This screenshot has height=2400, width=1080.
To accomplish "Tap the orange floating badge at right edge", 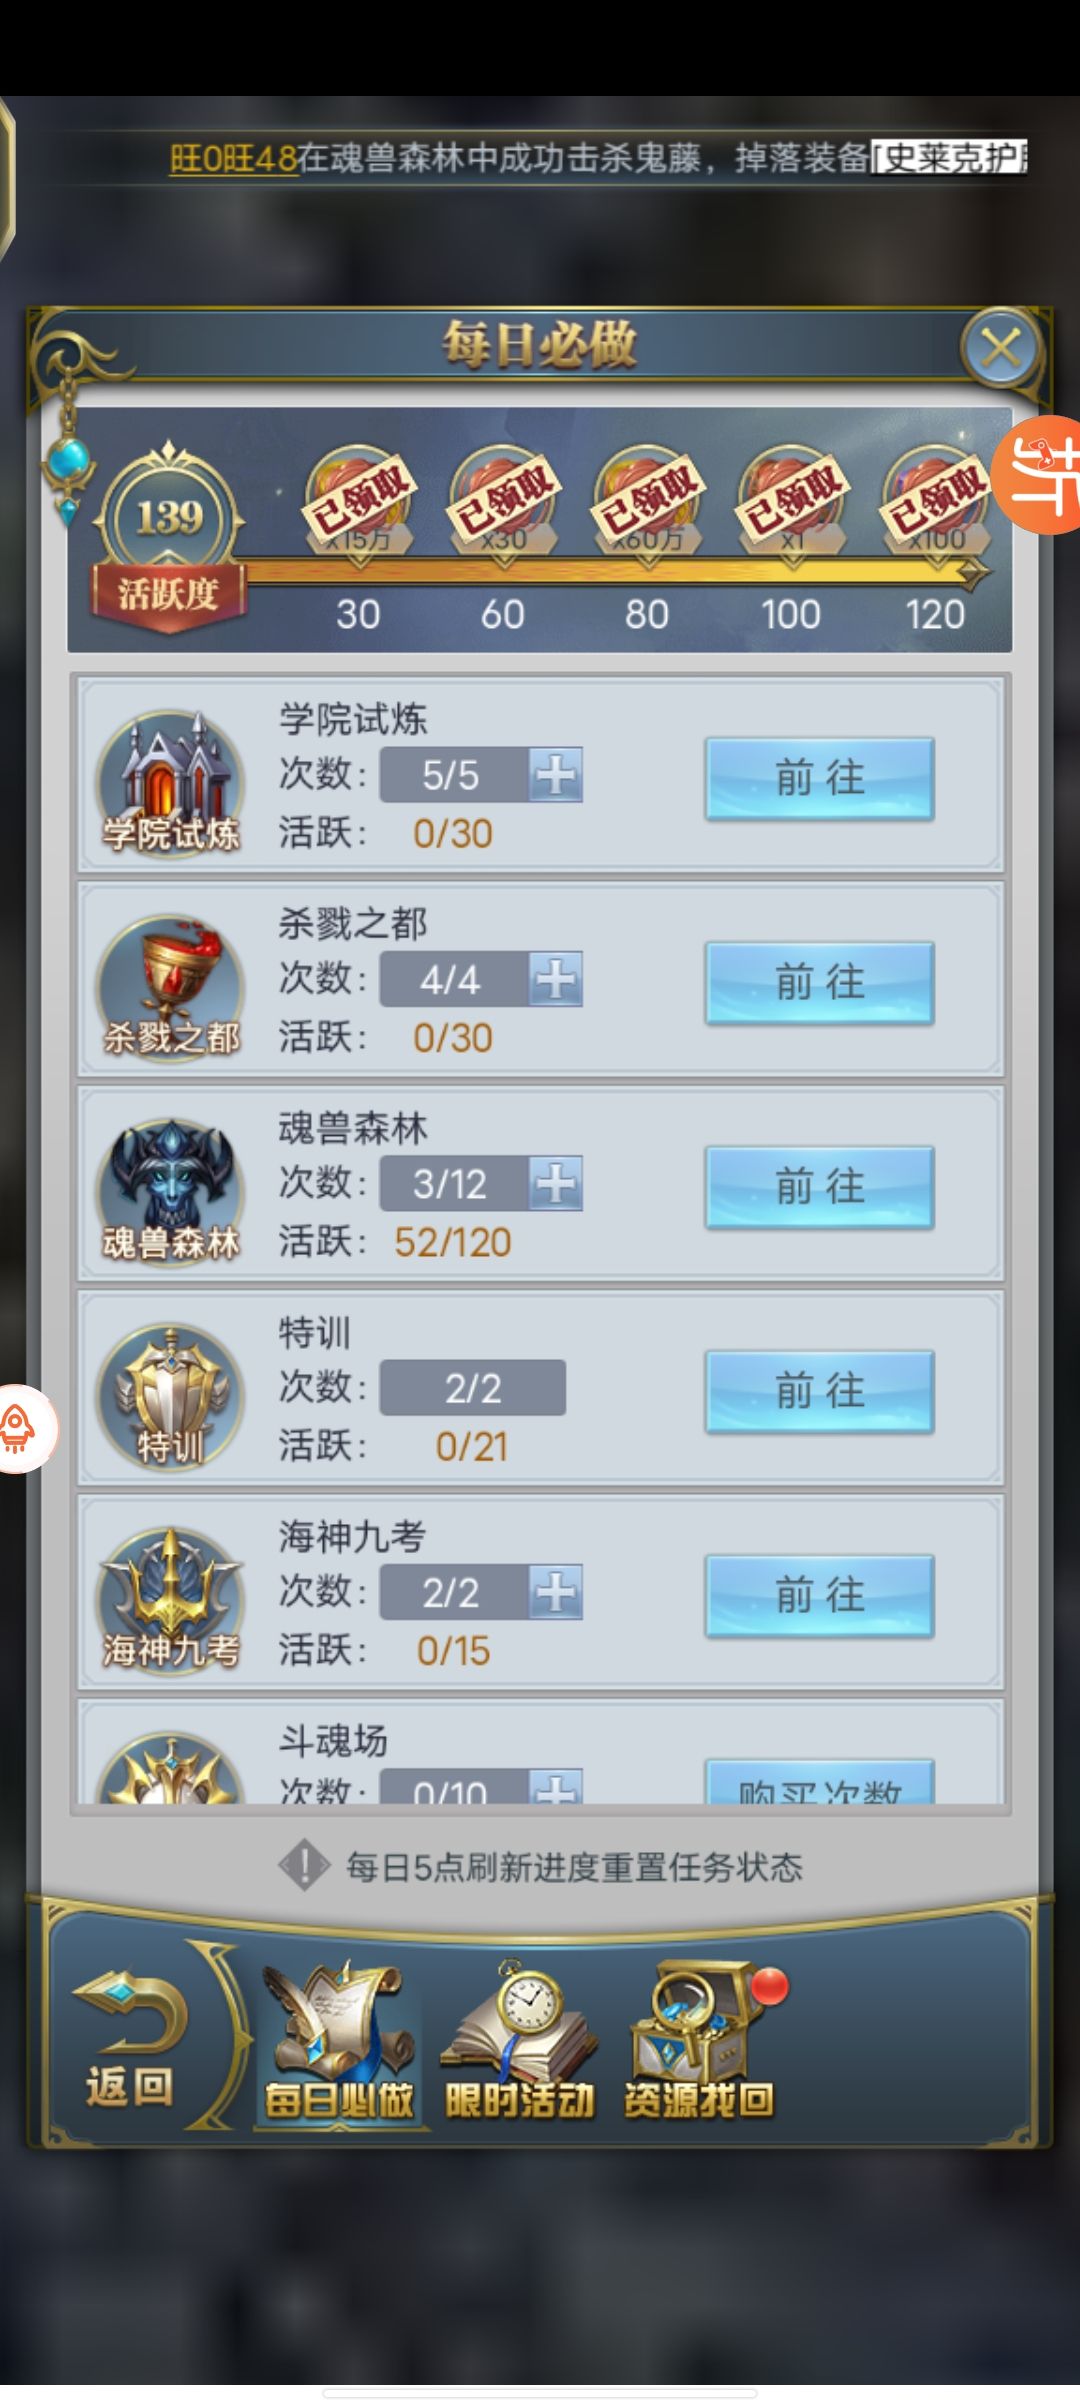I will click(1040, 475).
